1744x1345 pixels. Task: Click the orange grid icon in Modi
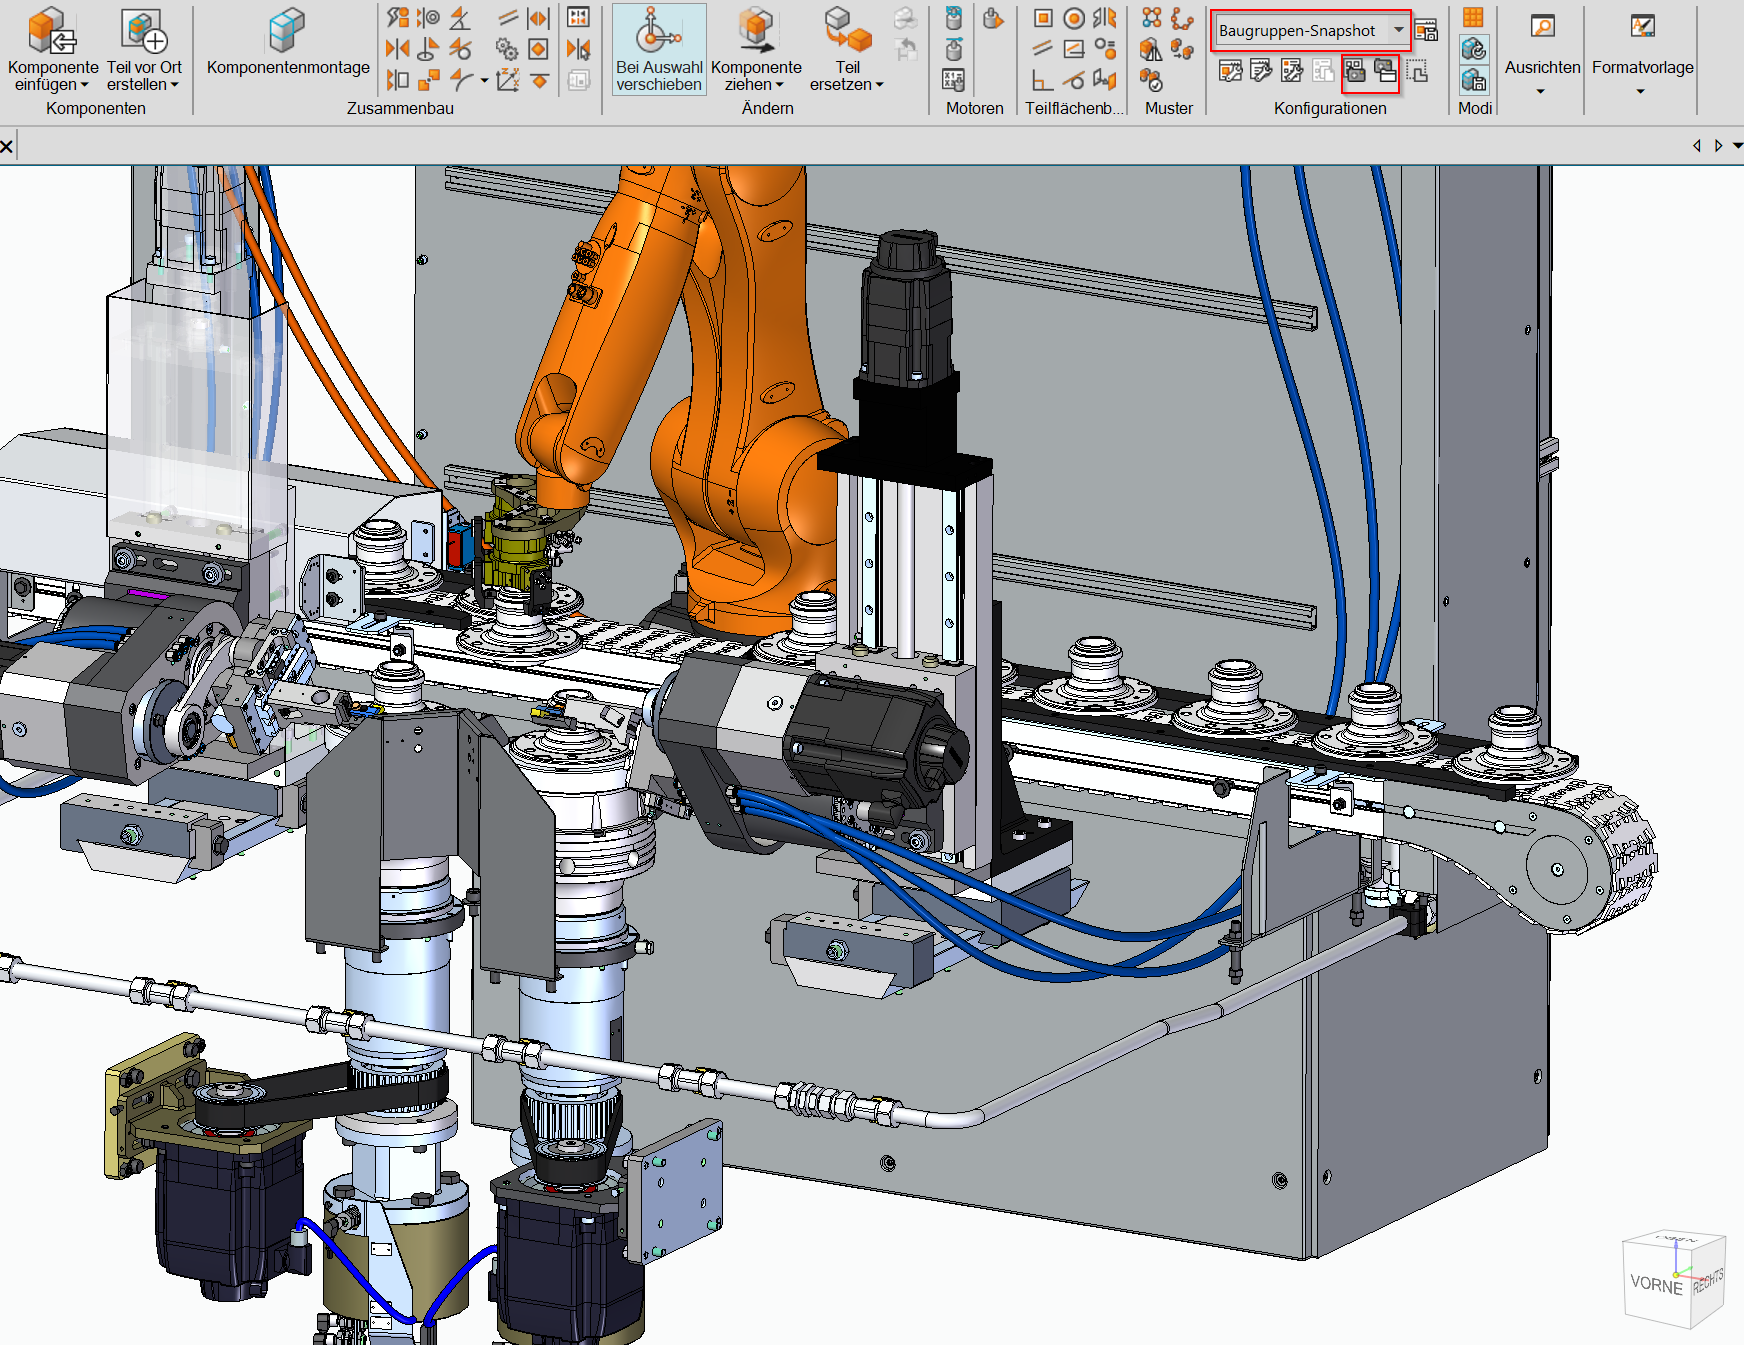pos(1473,17)
